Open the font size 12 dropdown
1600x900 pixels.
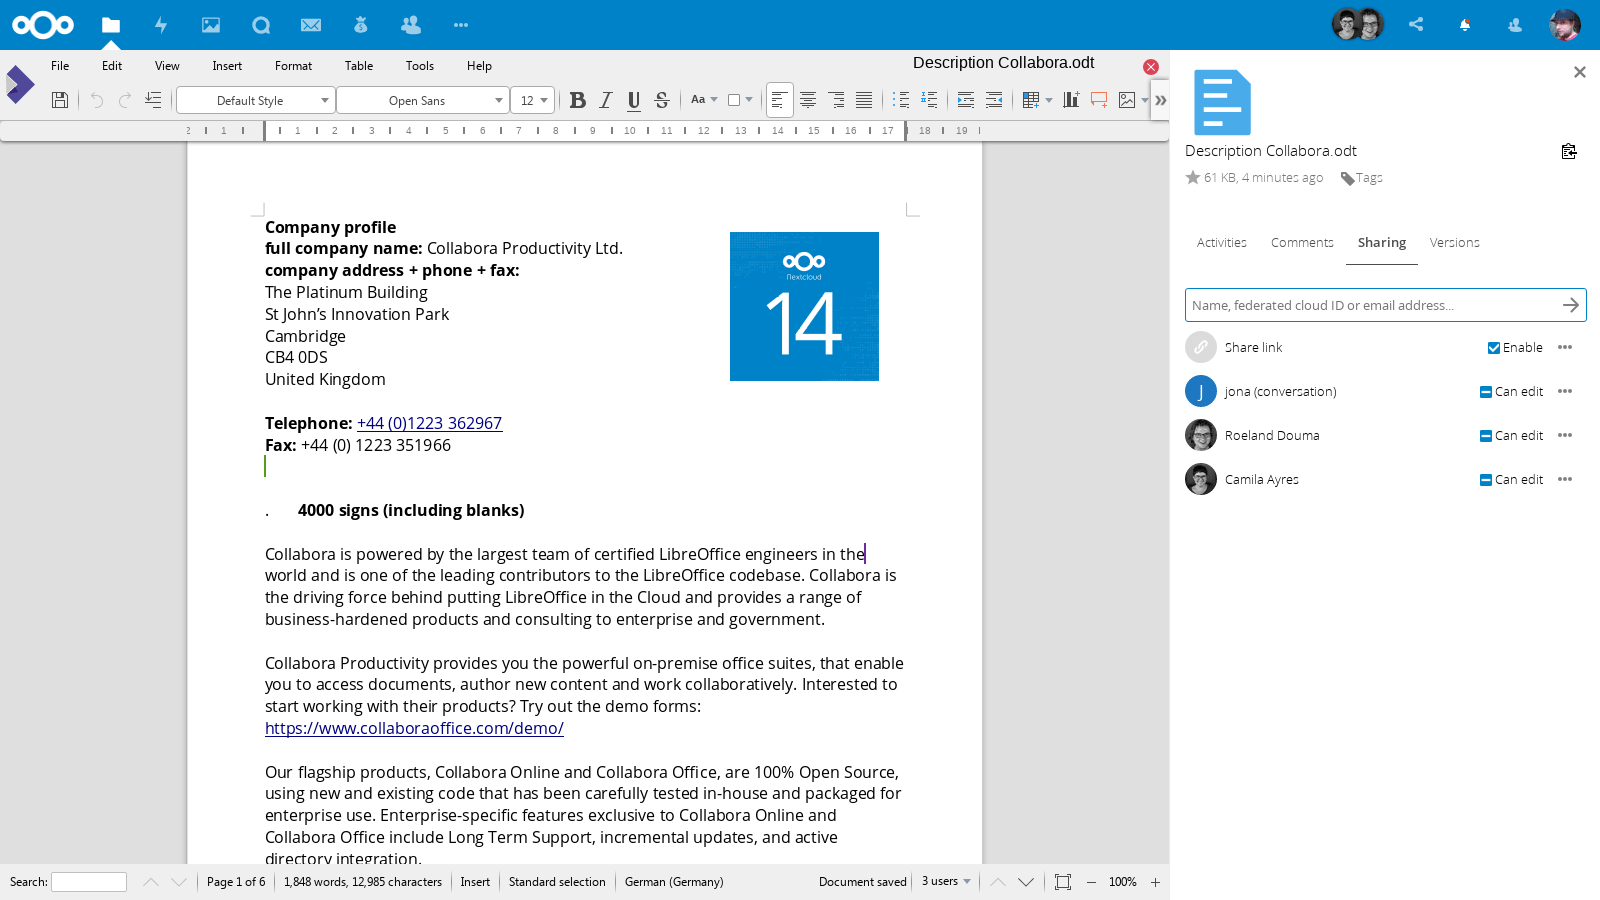click(532, 100)
